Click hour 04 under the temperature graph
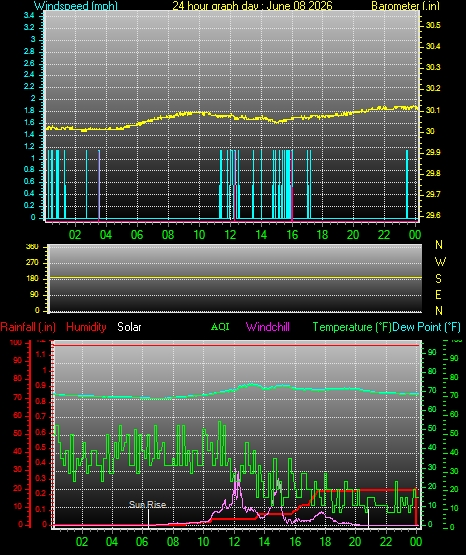This screenshot has height=555, width=466. (112, 542)
